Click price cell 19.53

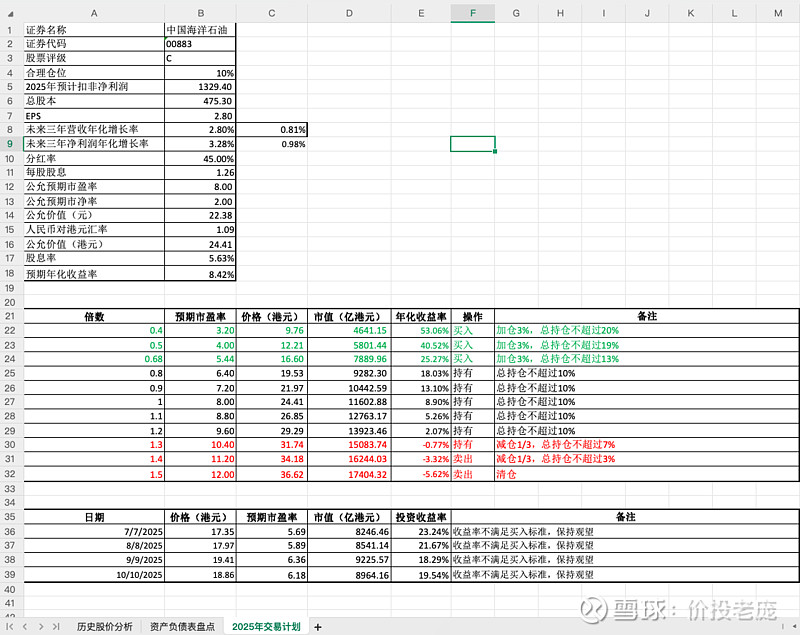[x=272, y=373]
